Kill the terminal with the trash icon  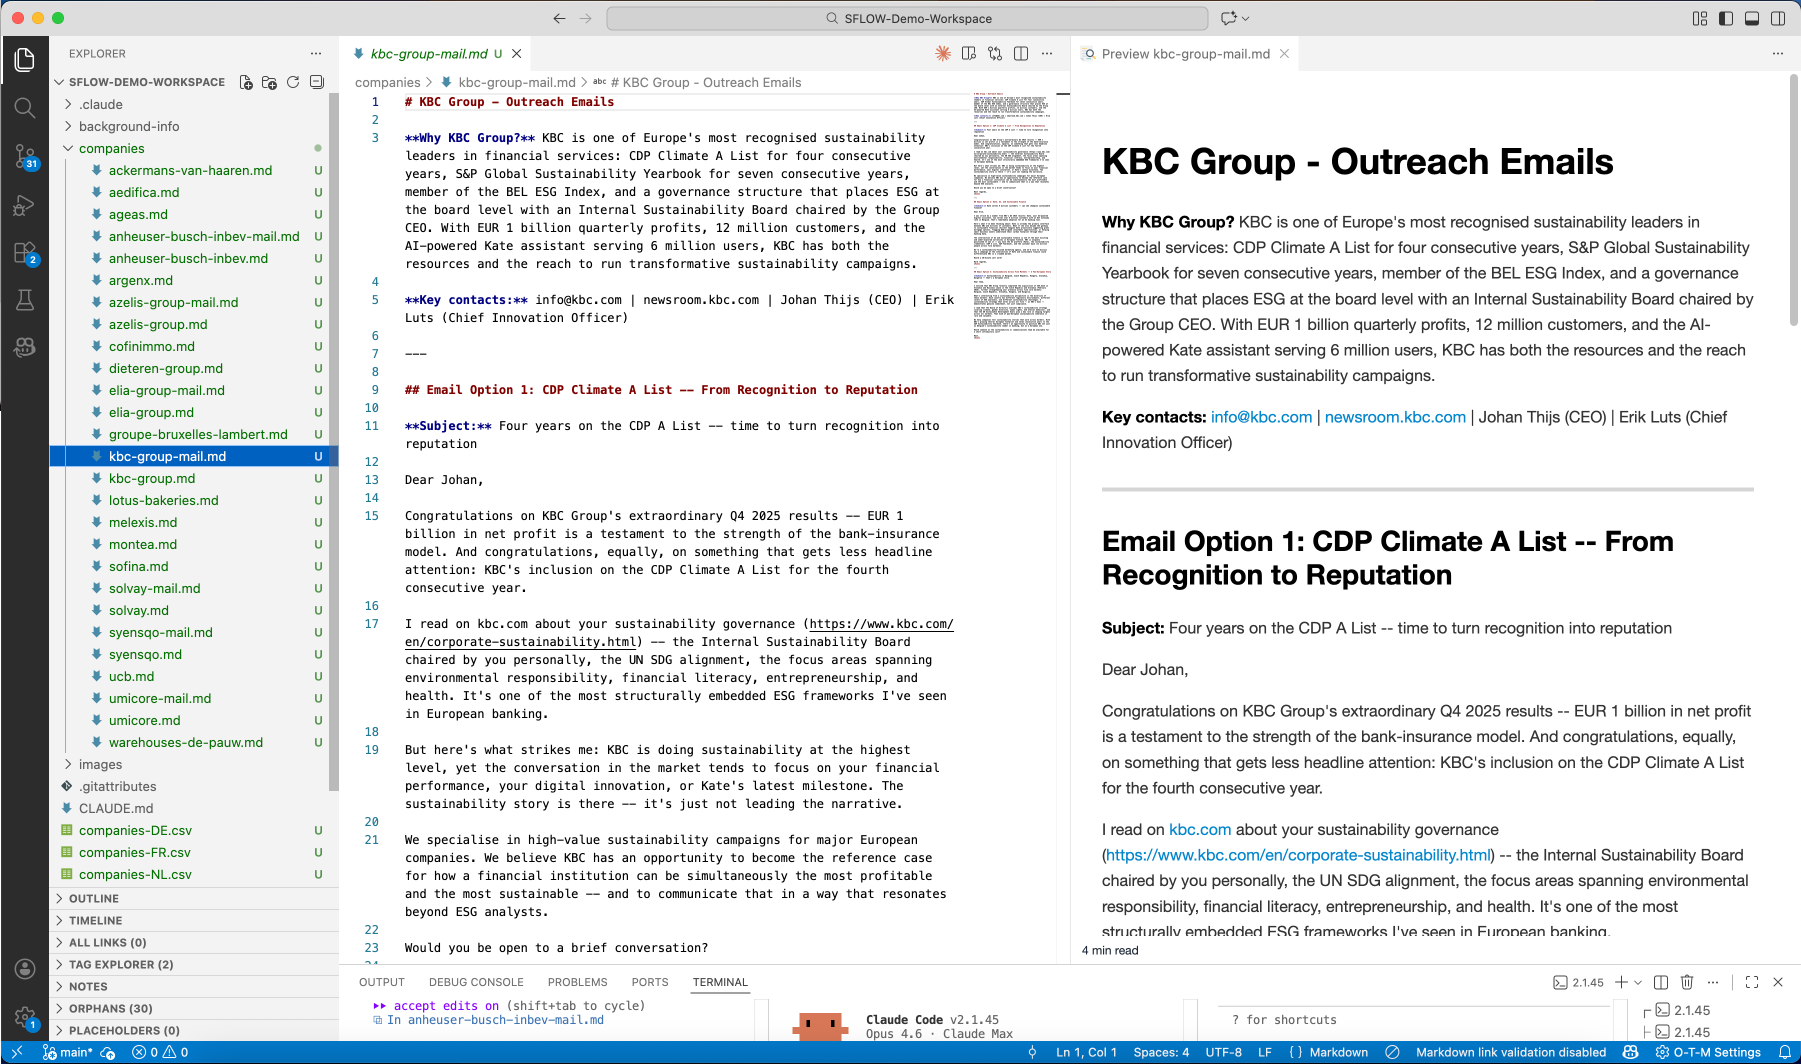point(1689,982)
